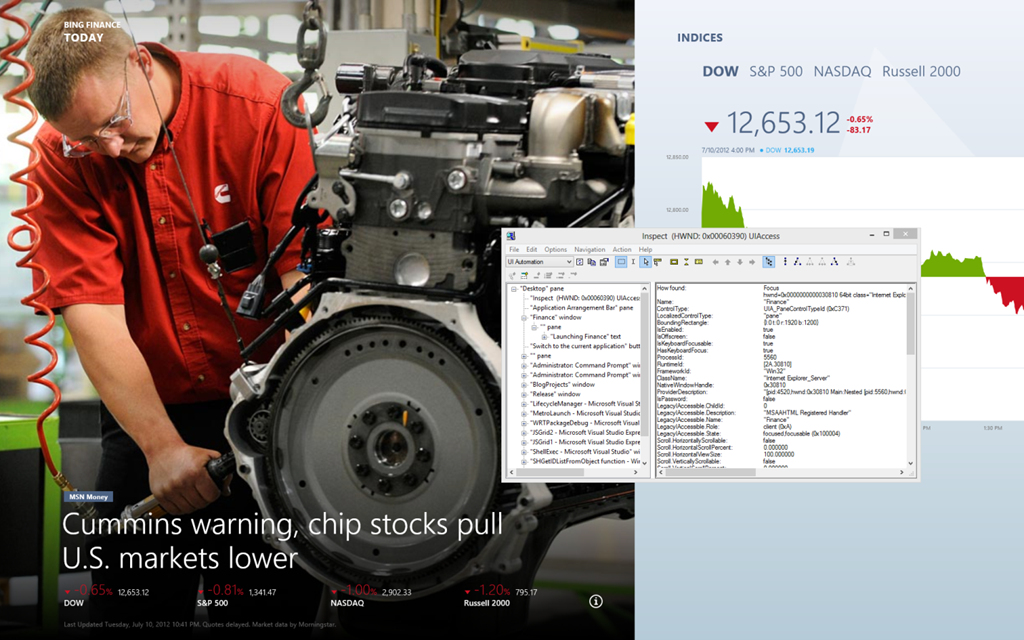
Task: Click the "UIA_PaneControlTypeId" property value
Action: point(806,309)
